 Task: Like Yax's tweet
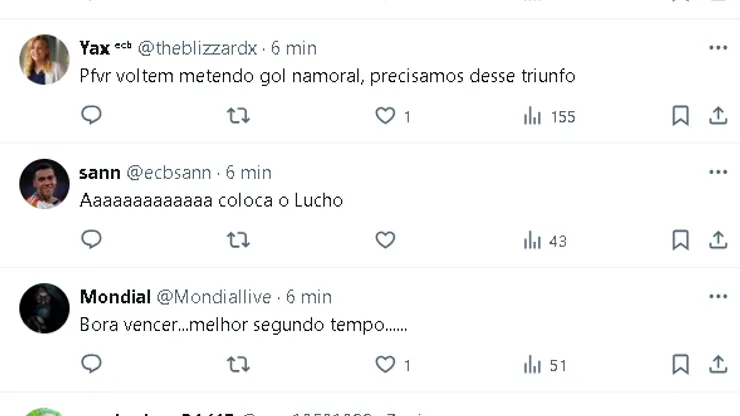click(385, 116)
